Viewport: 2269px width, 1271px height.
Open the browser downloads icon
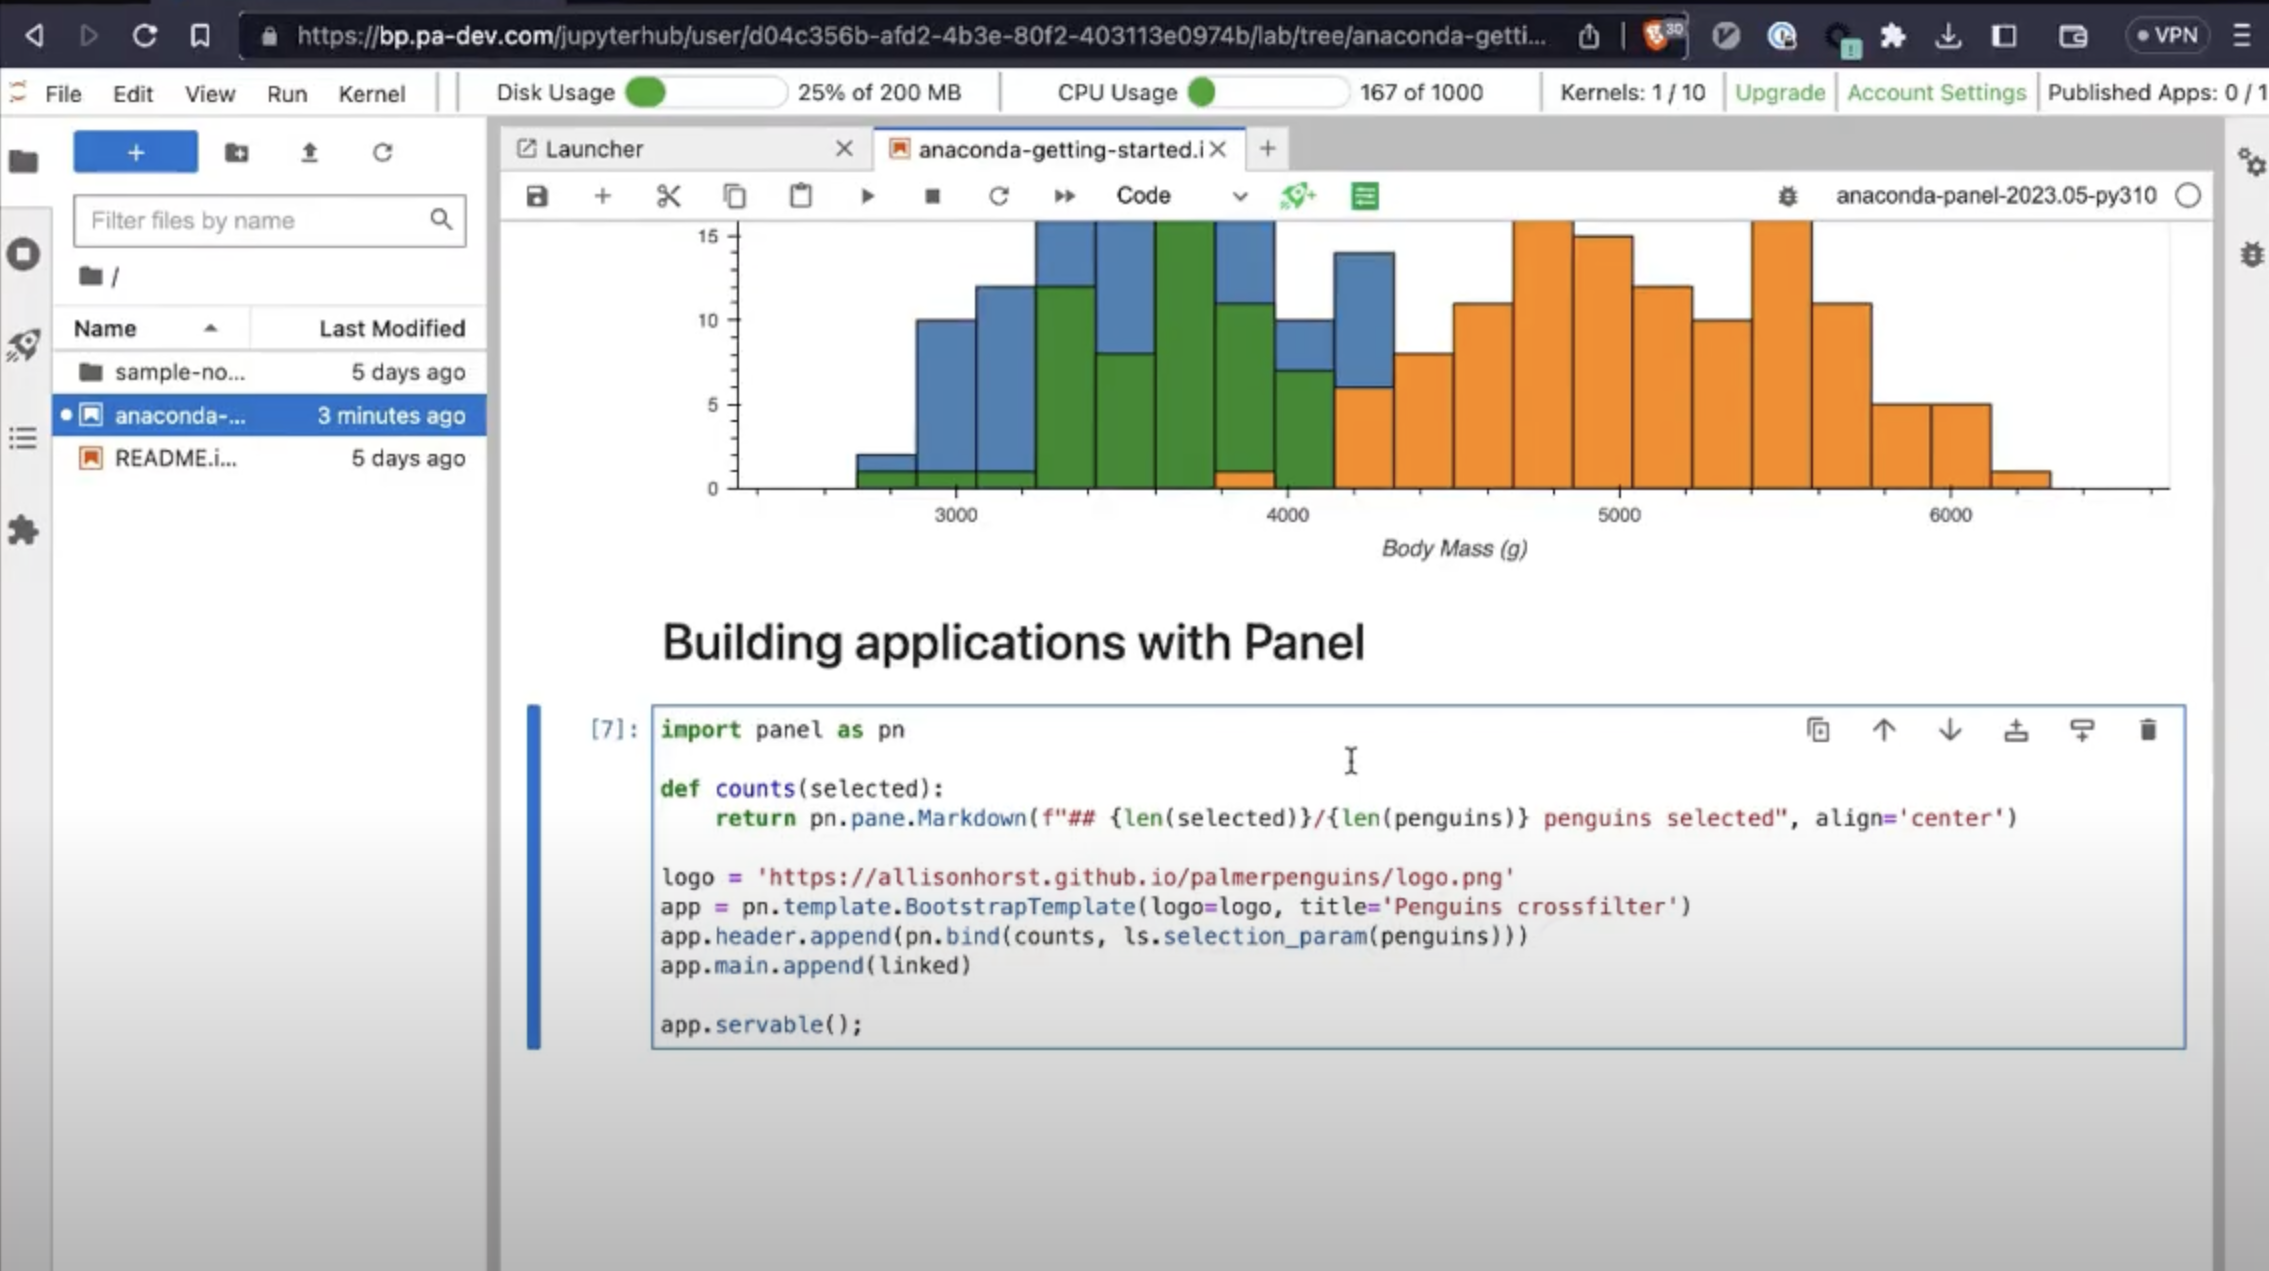pyautogui.click(x=1947, y=36)
